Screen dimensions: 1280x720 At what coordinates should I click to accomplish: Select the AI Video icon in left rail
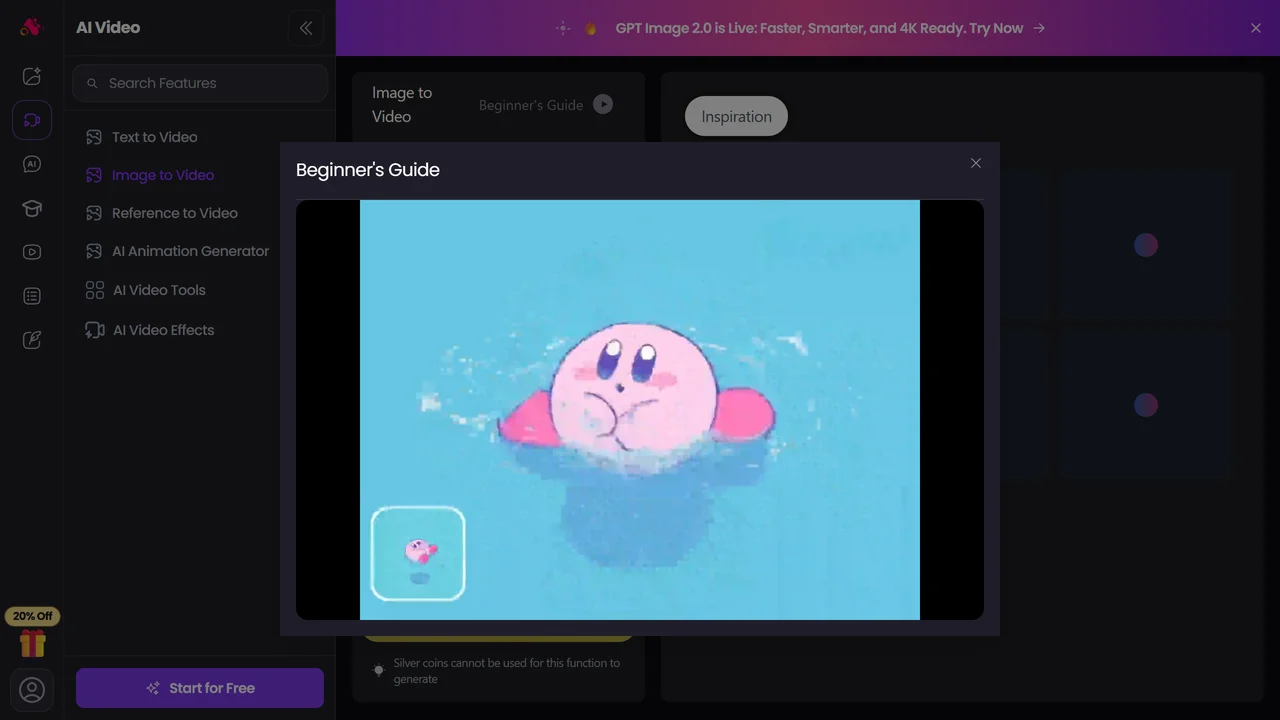32,120
